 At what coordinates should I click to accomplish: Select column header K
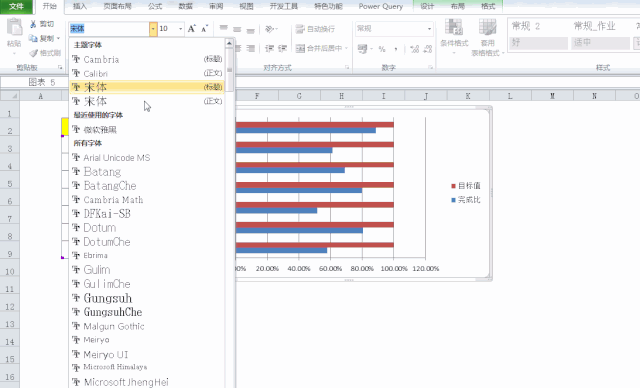468,96
